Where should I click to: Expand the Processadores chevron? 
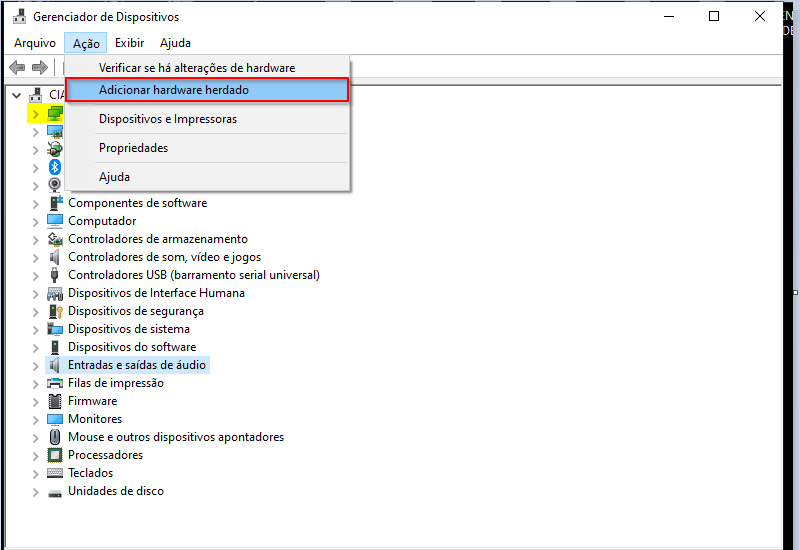35,456
